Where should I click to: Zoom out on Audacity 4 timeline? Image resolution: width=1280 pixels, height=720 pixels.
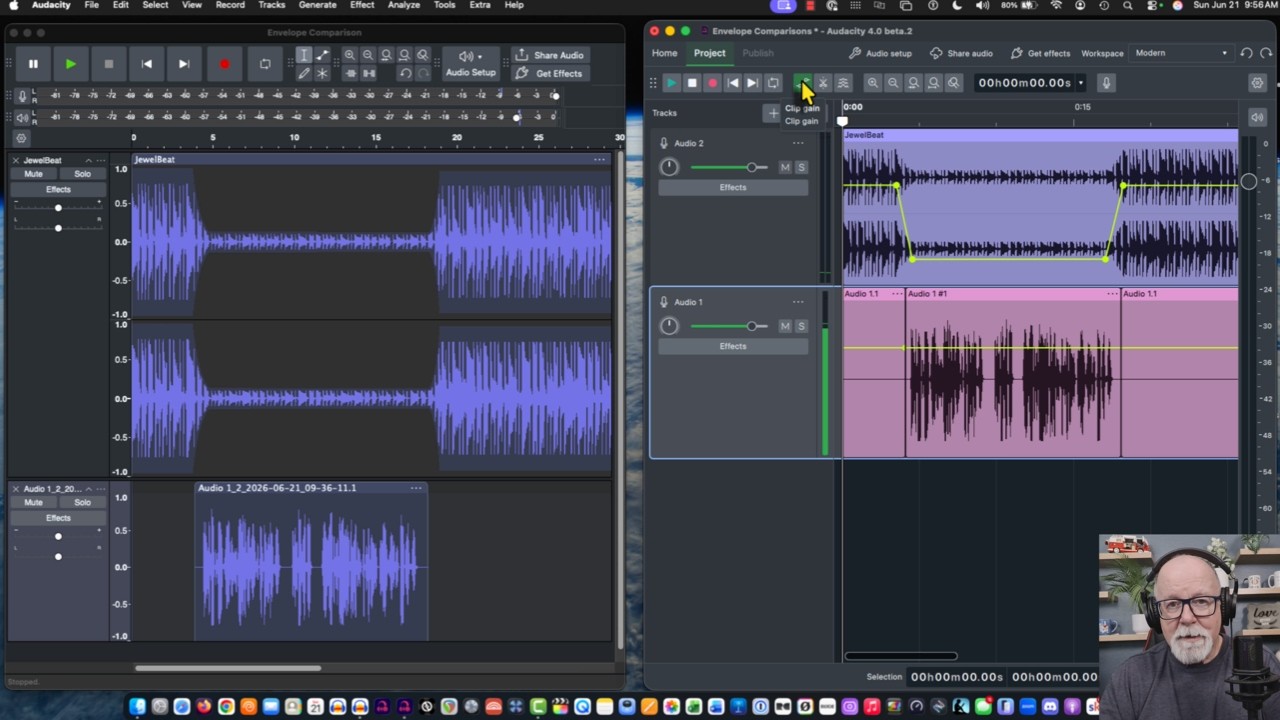pos(893,83)
